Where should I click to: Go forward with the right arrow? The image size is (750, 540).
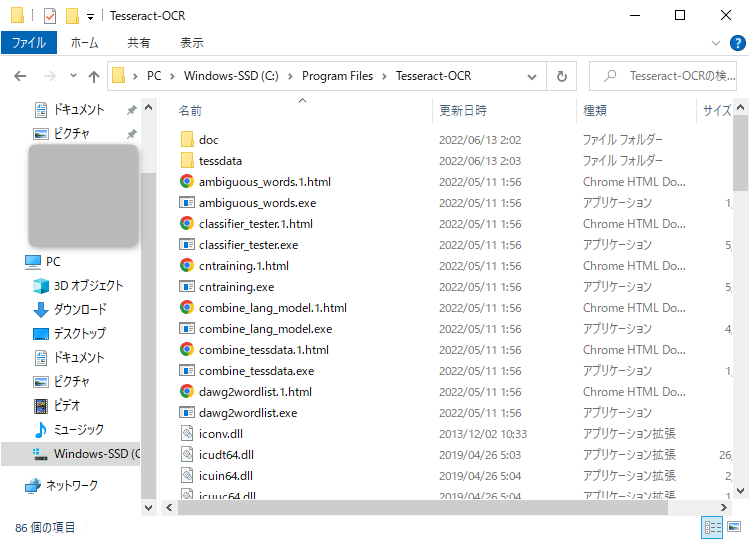click(x=49, y=76)
